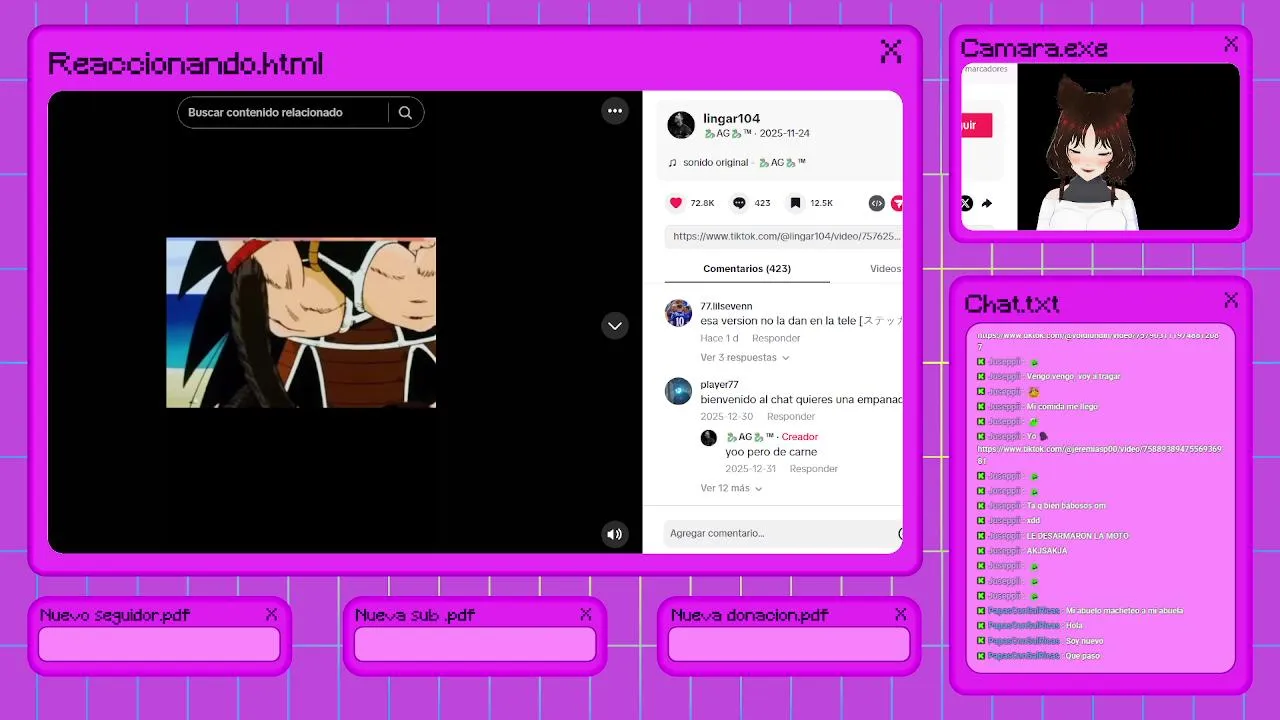Click the Nueva donacion.pdf alert box
Screen dimensions: 1280x720
click(789, 645)
